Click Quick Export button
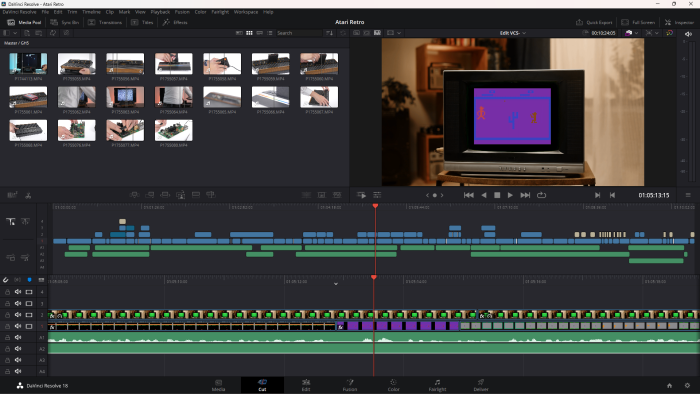Image resolution: width=700 pixels, height=394 pixels. [x=594, y=22]
